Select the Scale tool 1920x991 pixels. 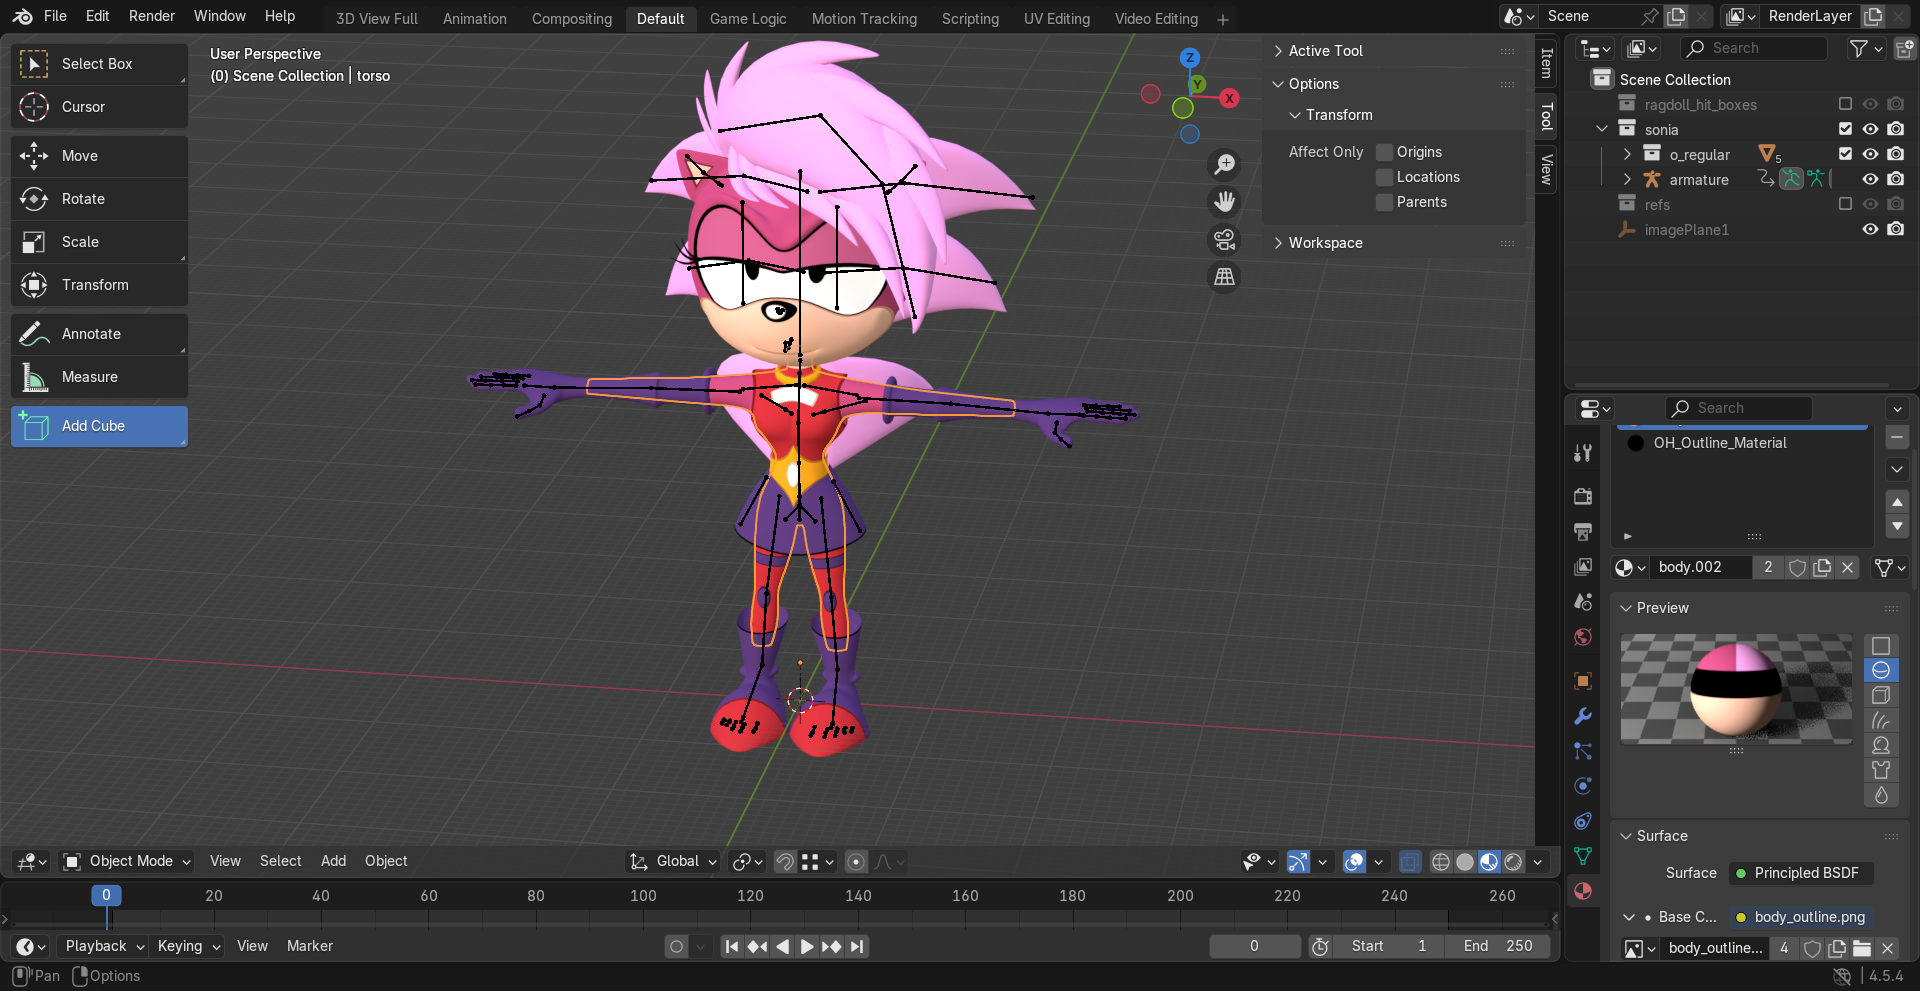pos(99,242)
